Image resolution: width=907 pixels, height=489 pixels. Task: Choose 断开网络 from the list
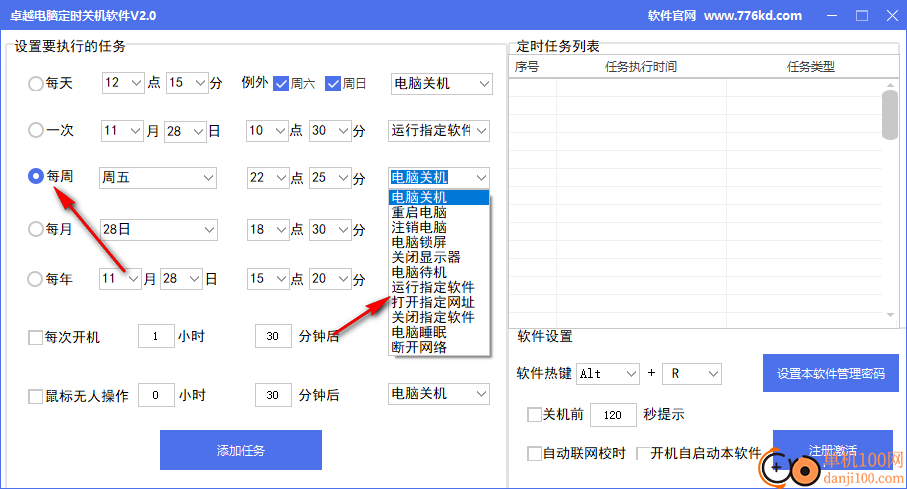439,348
